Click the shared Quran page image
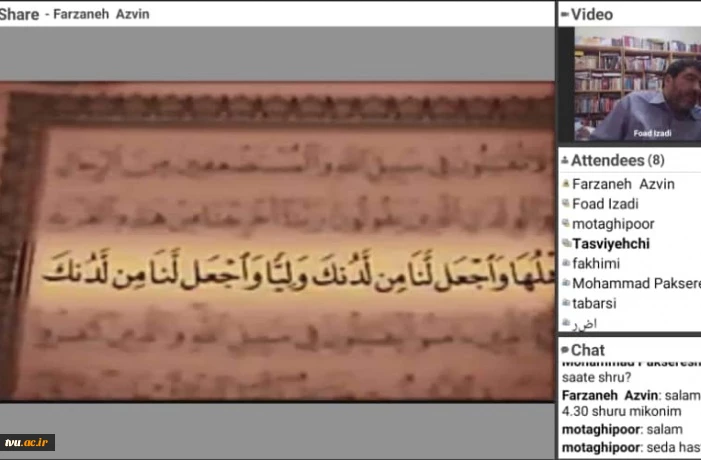 pyautogui.click(x=277, y=240)
